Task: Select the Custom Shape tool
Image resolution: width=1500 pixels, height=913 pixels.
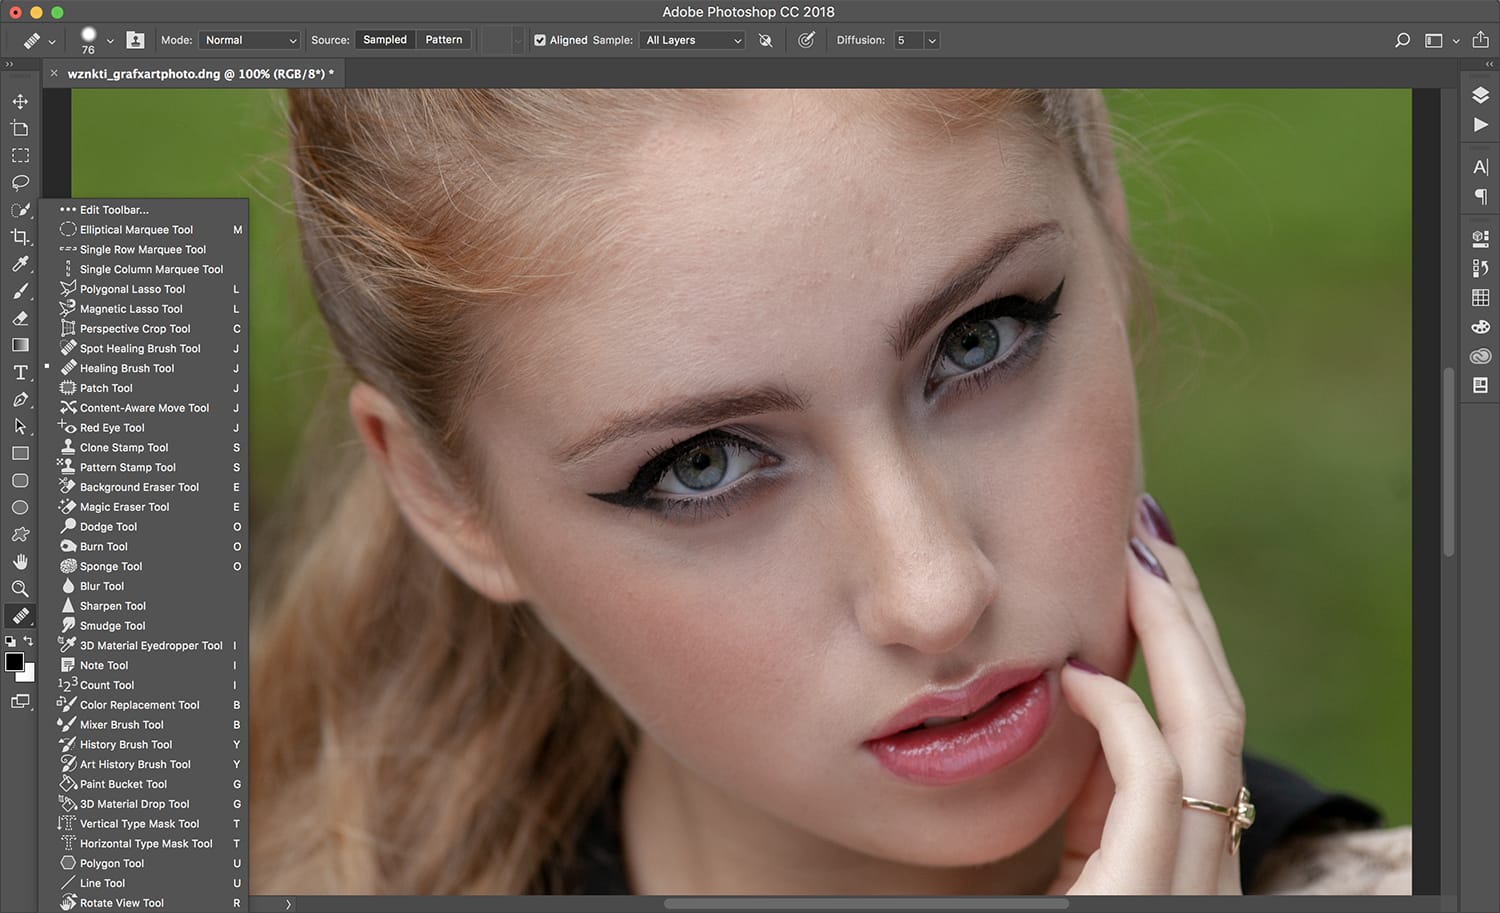Action: (x=20, y=534)
